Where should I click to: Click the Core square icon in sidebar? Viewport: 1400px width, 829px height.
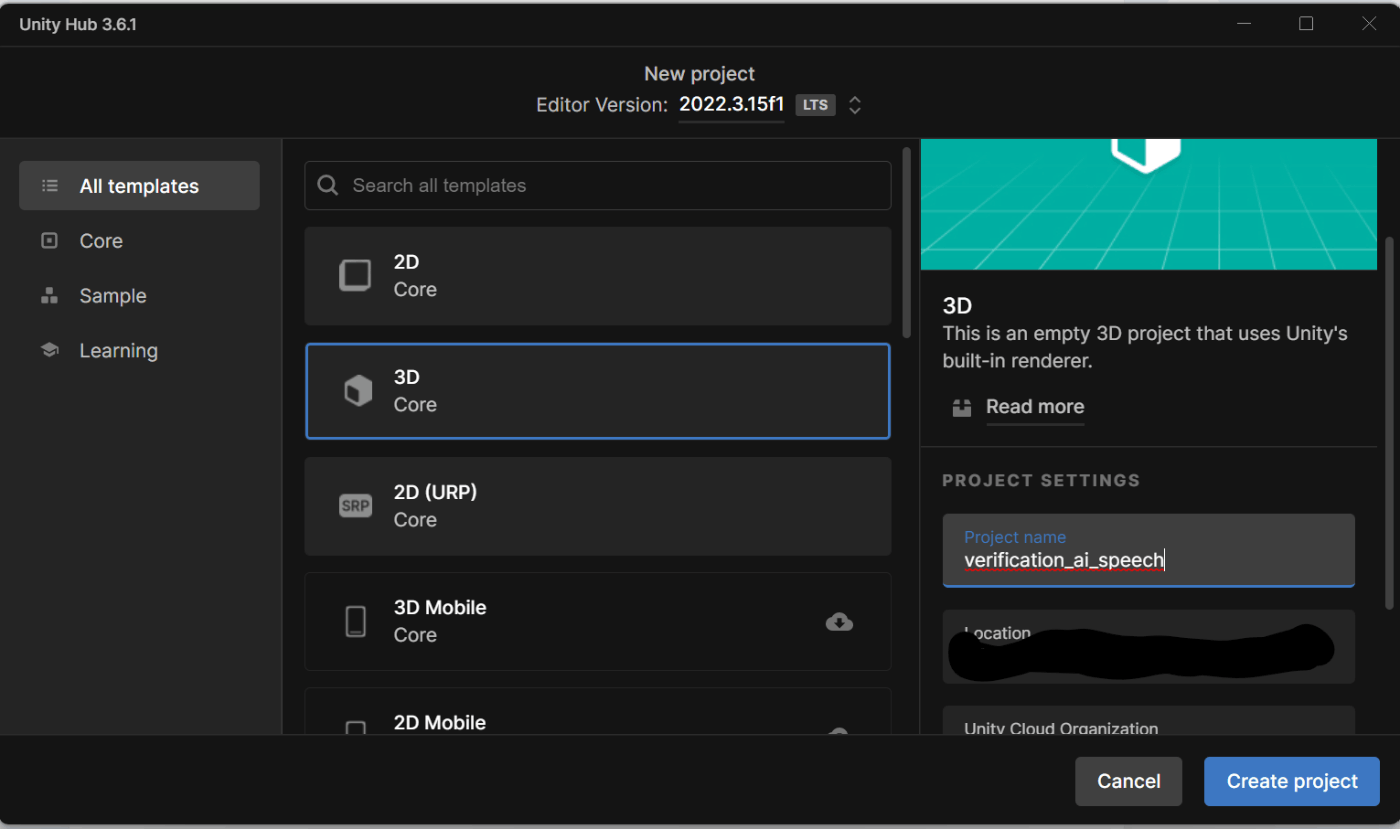click(x=49, y=241)
